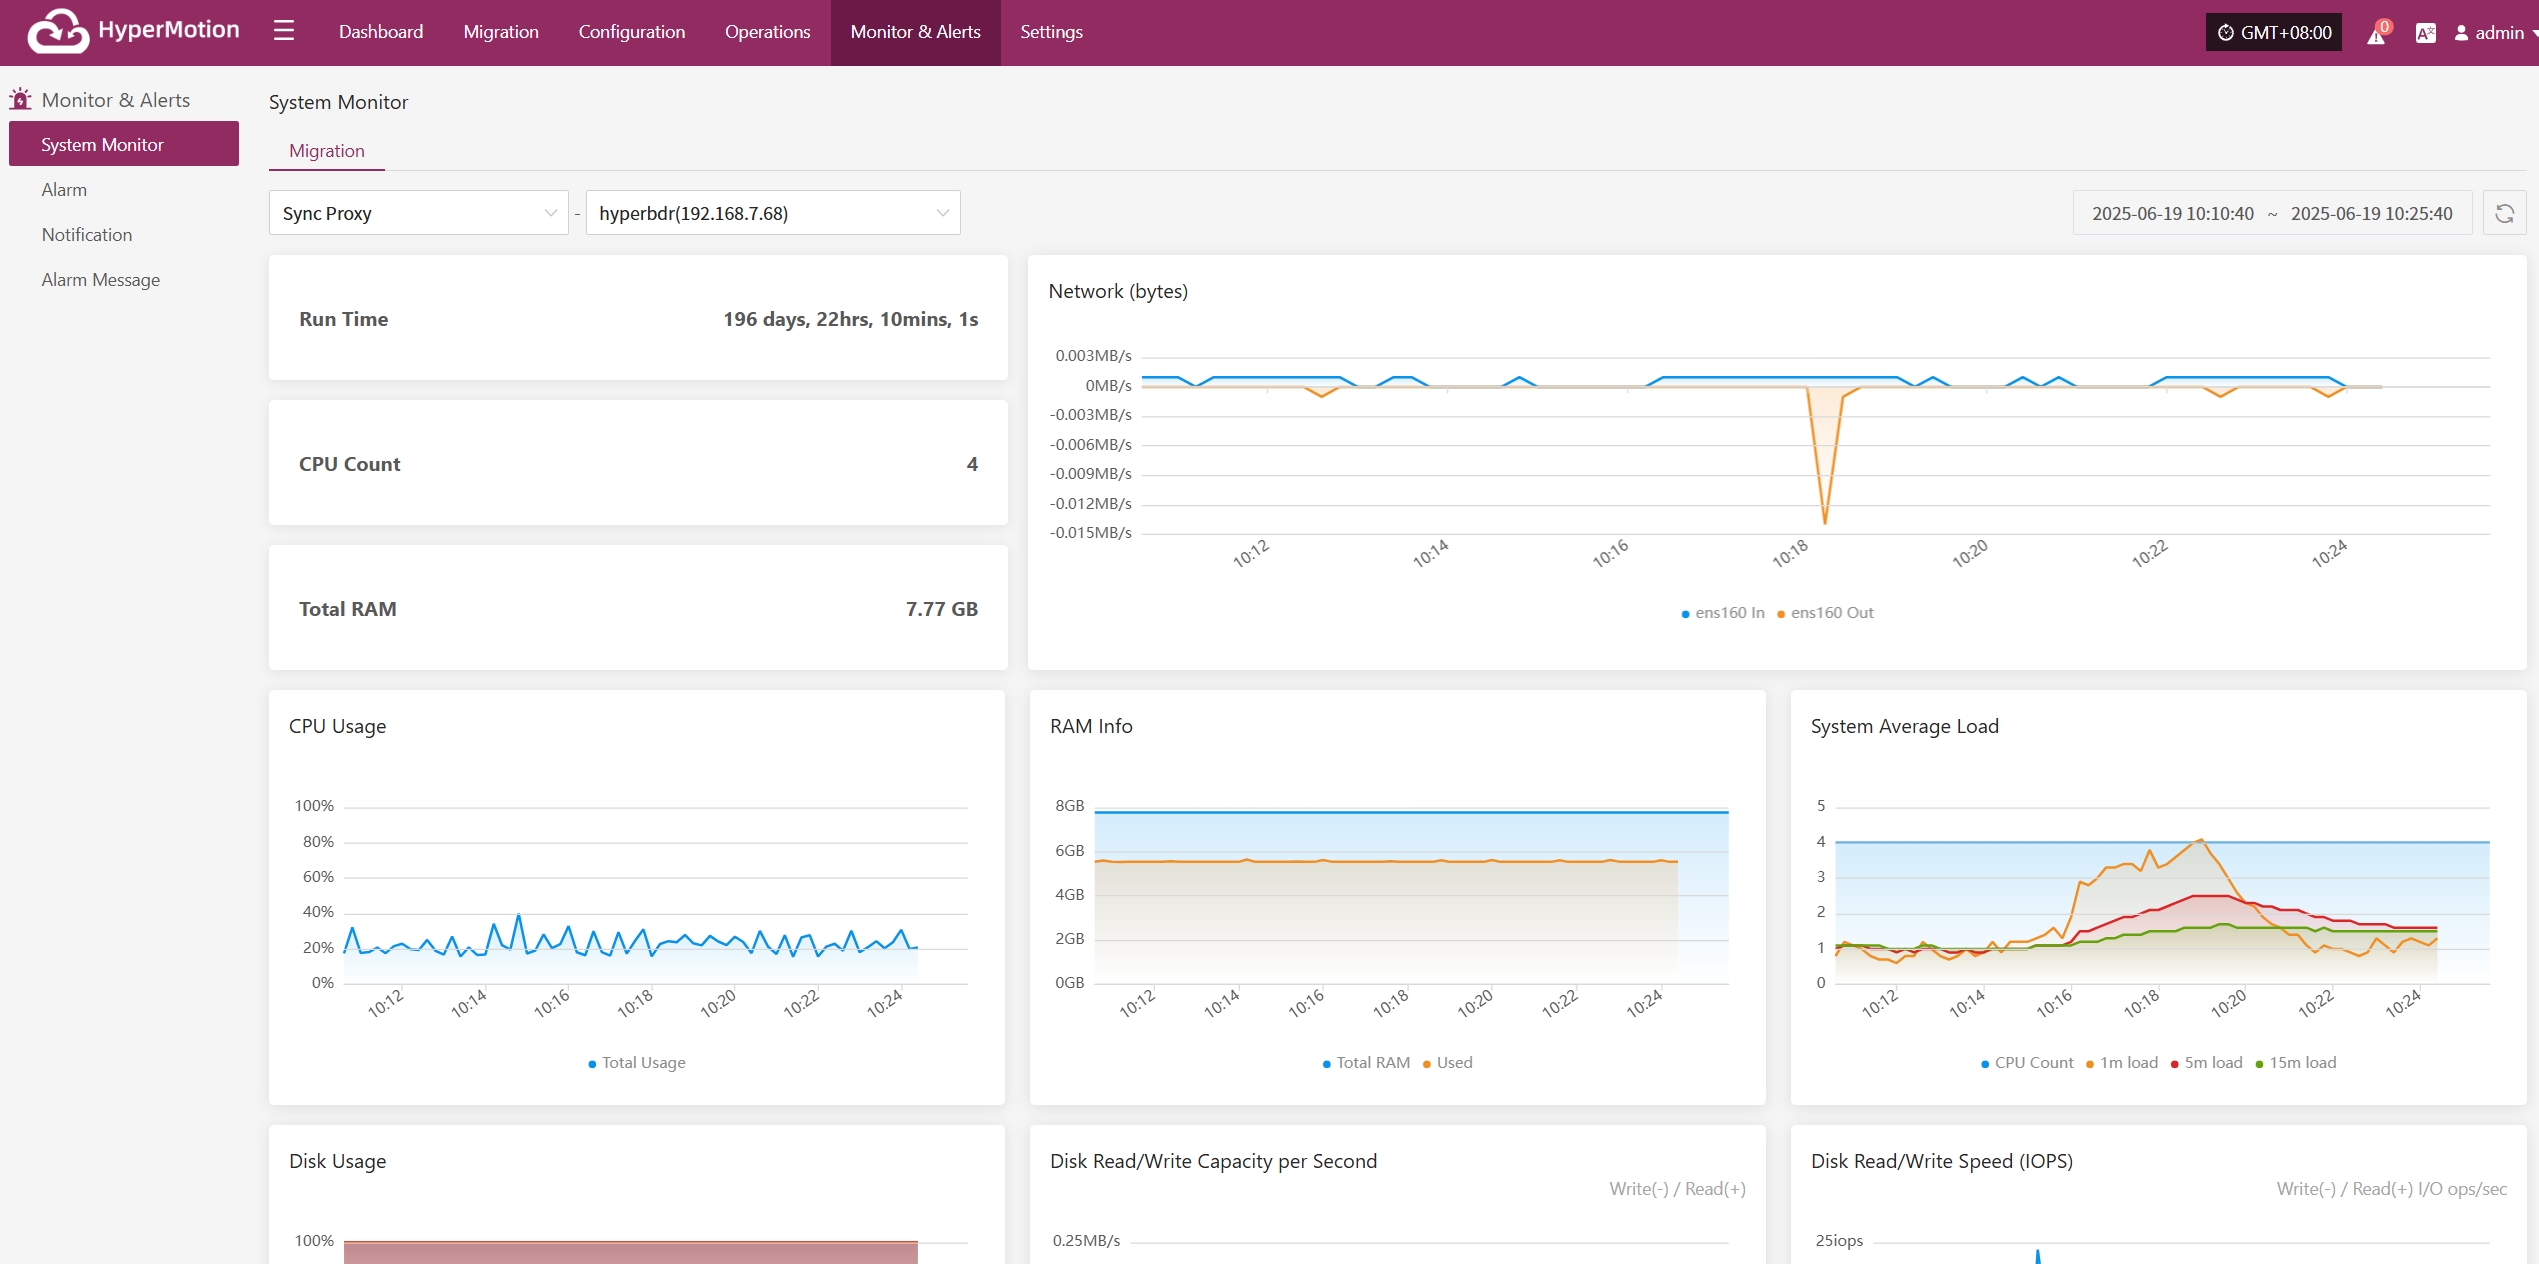Open the Operations menu
Image resolution: width=2539 pixels, height=1264 pixels.
pos(767,32)
